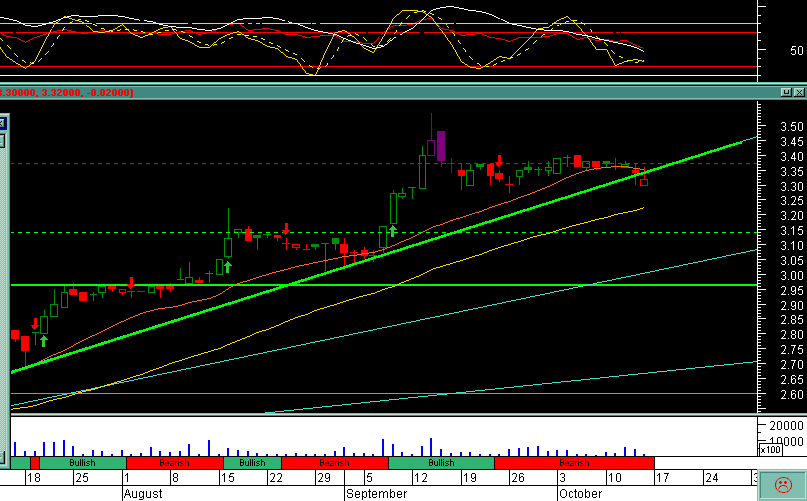807x501 pixels.
Task: Select the Bearish segment above August 8
Action: coord(174,462)
